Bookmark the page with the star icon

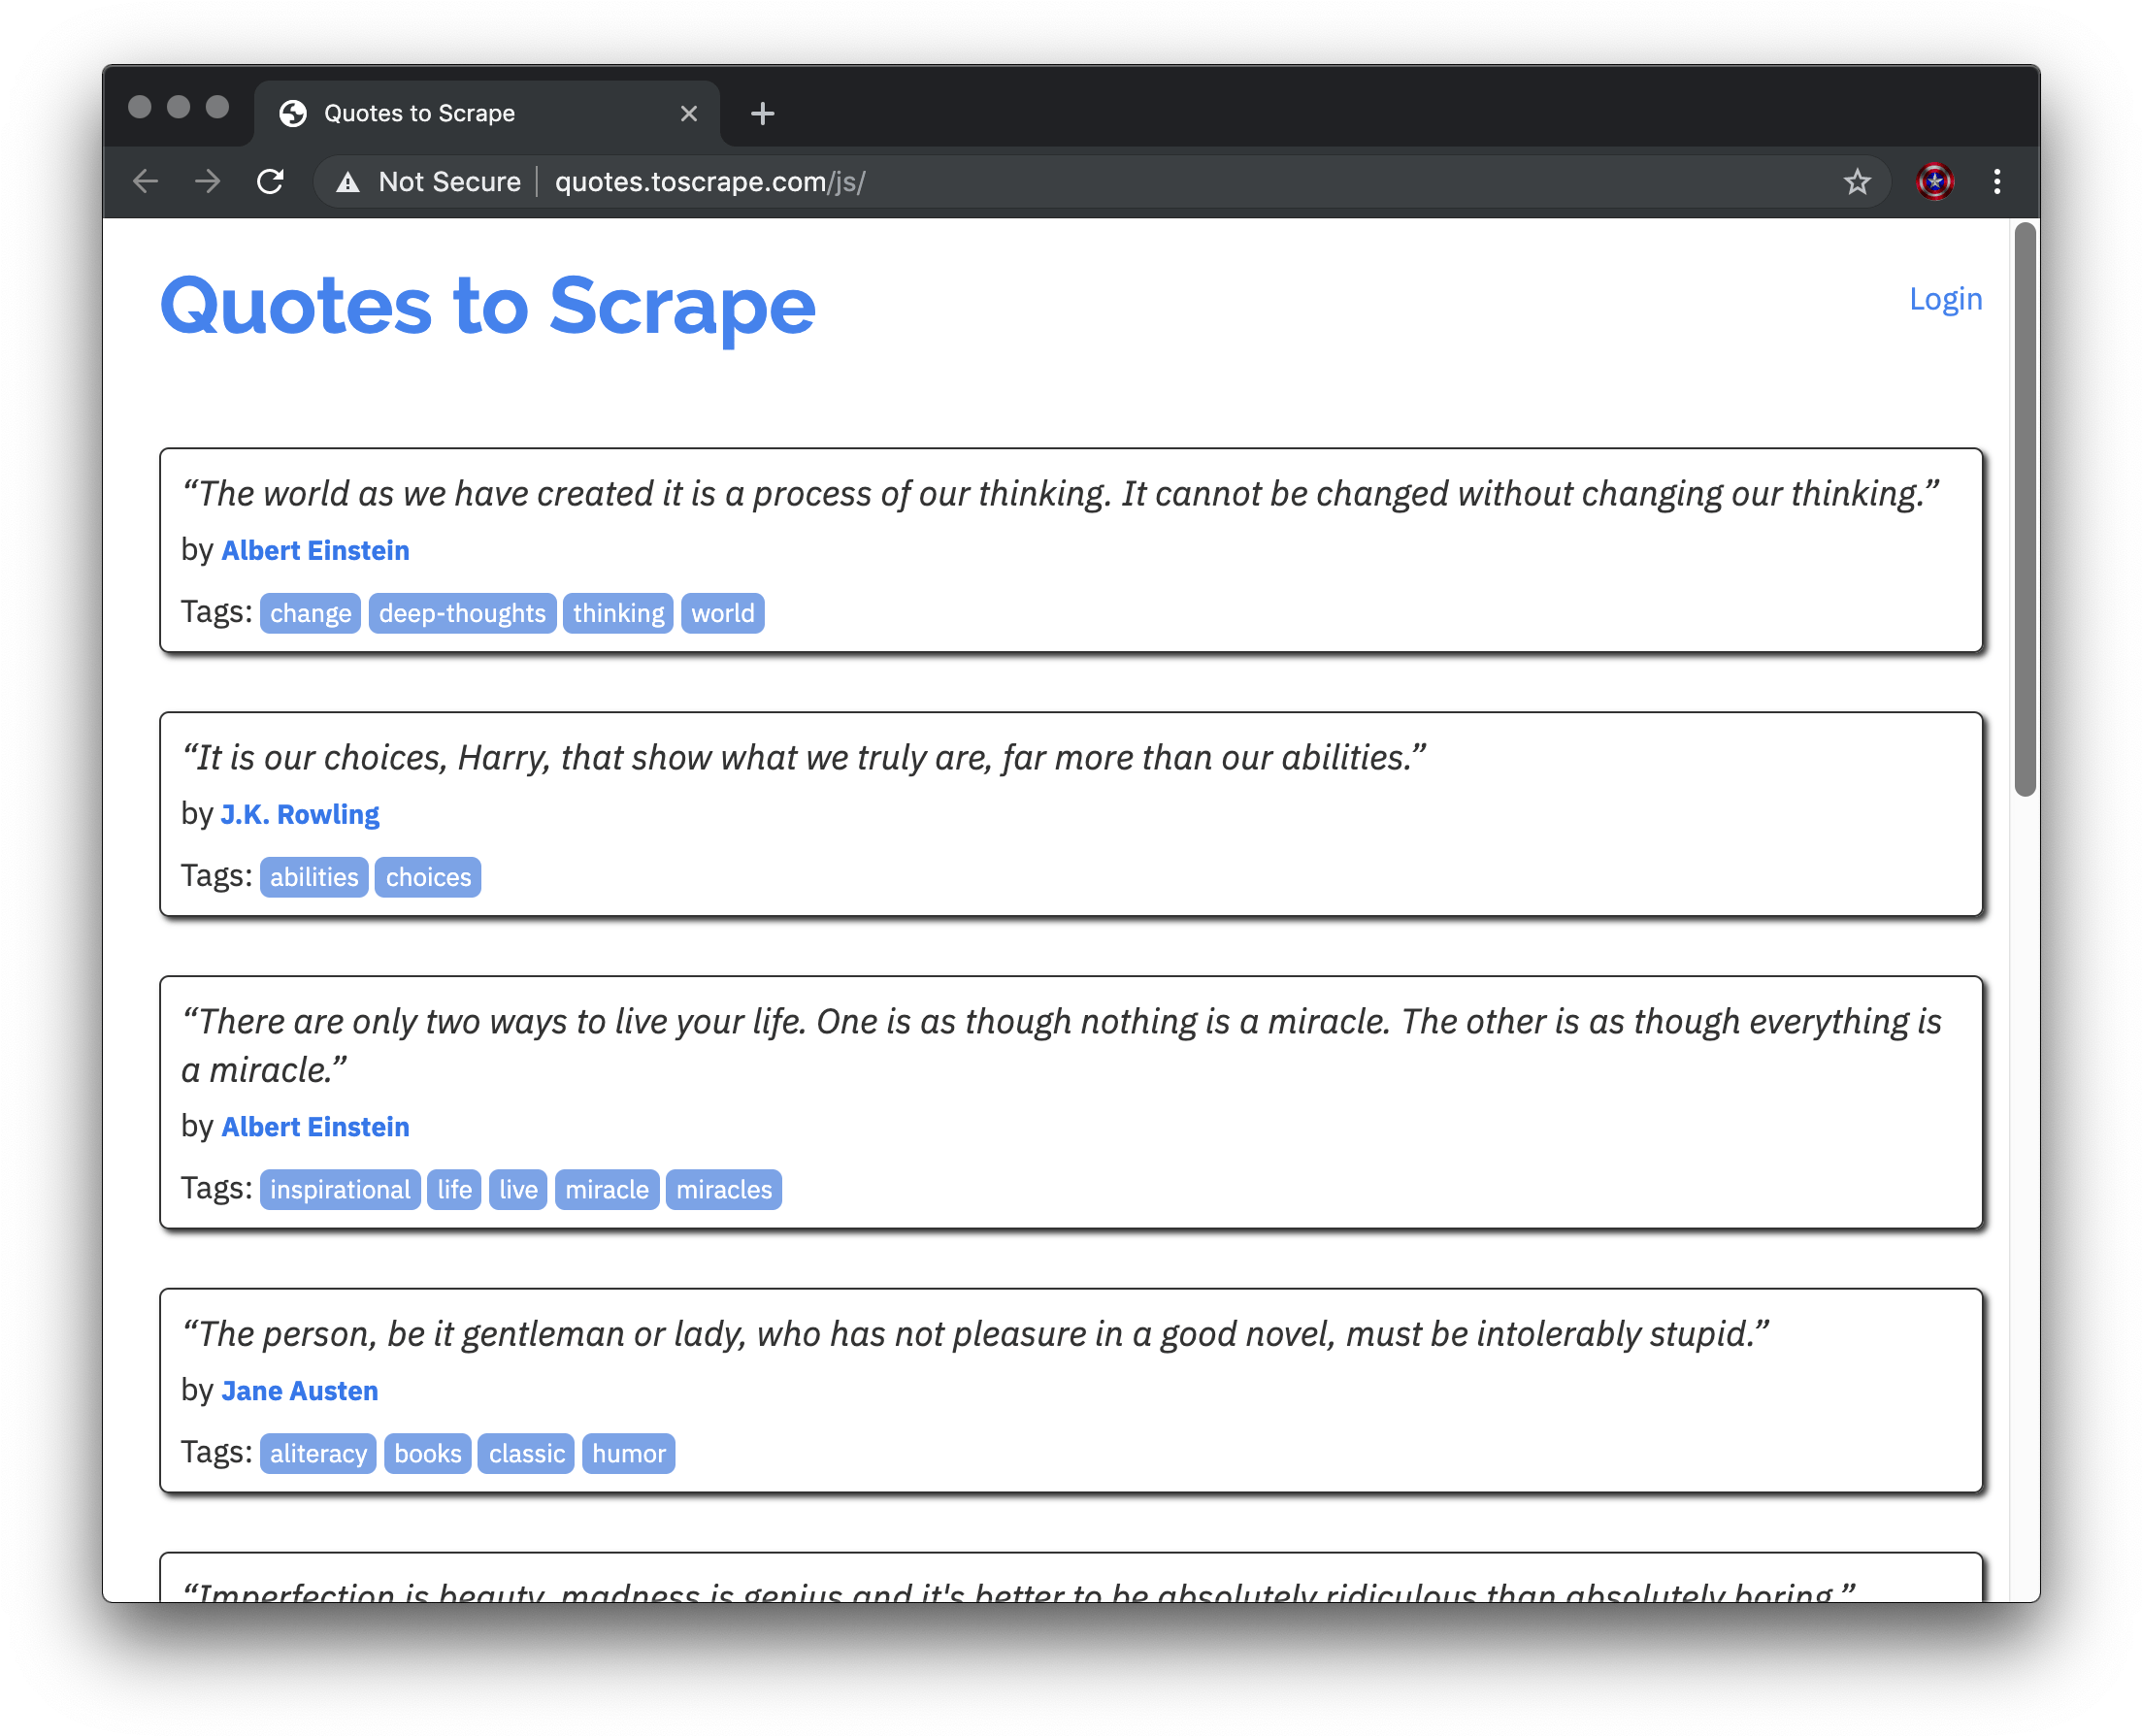(1857, 182)
